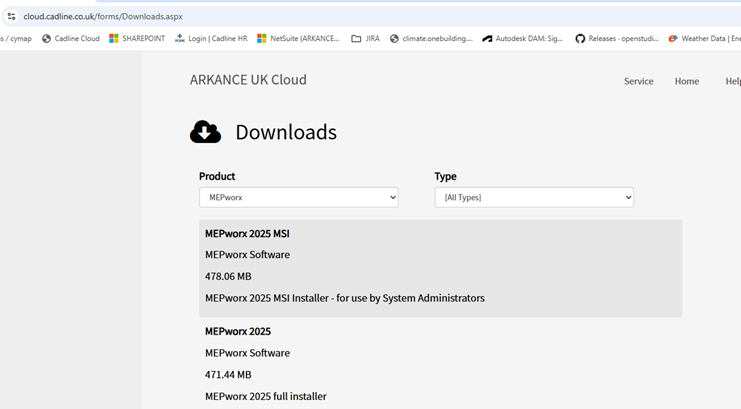Select the MEPworx 2025 full installer entry
741x409 pixels.
[440, 364]
